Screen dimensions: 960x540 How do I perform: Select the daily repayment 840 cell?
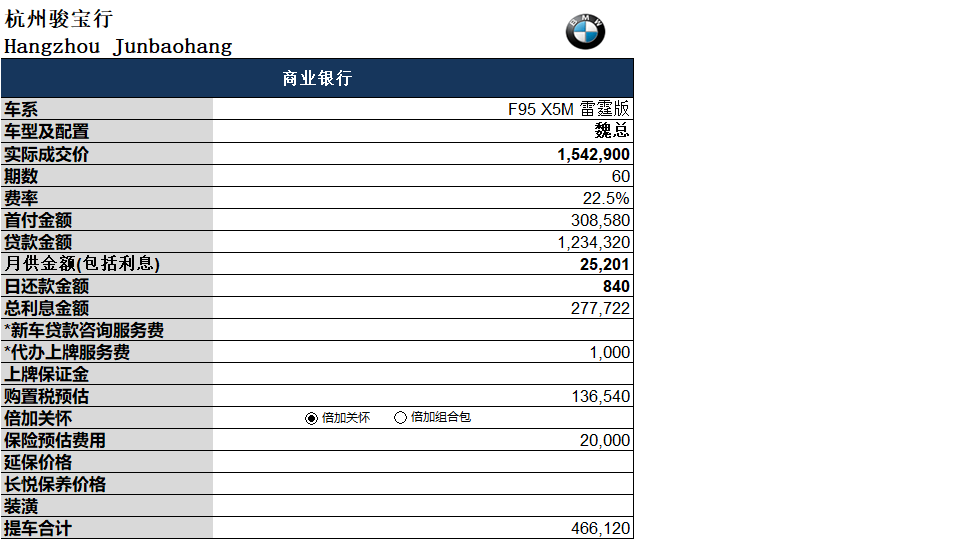click(423, 287)
